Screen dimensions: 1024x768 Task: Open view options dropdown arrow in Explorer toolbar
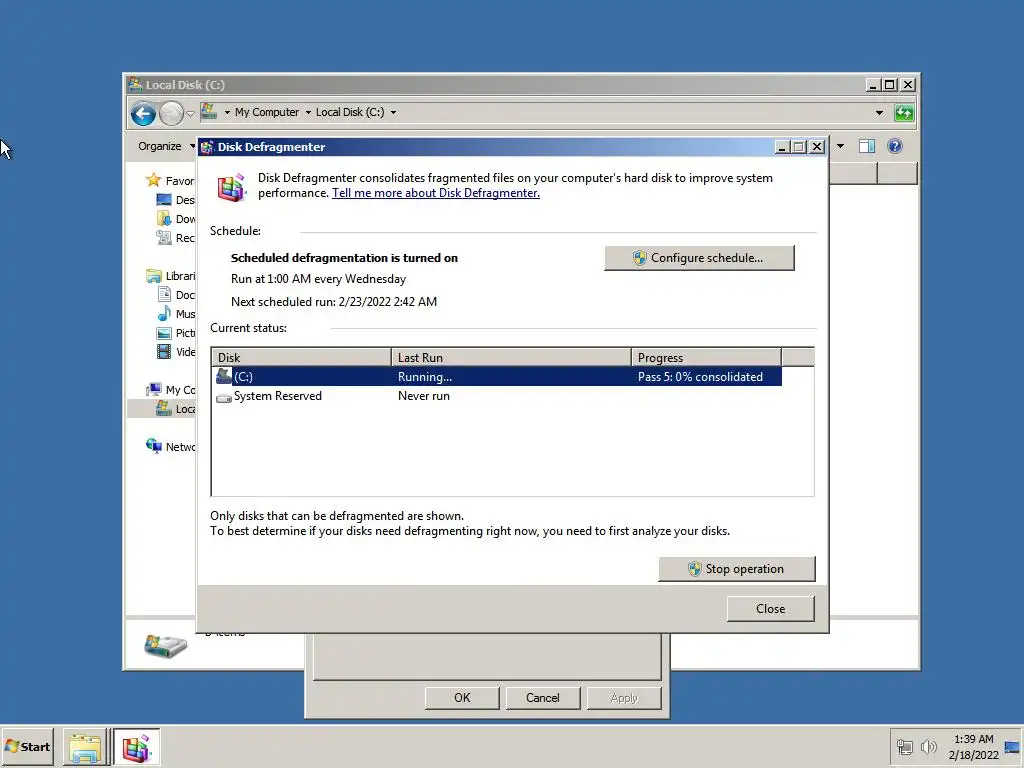click(x=840, y=146)
